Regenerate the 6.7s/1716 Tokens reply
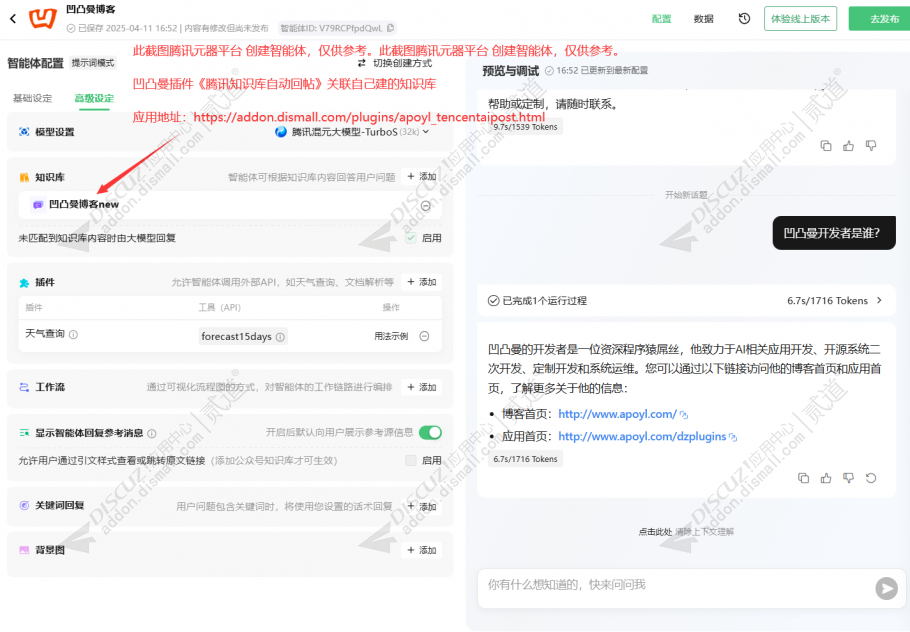 (x=871, y=478)
